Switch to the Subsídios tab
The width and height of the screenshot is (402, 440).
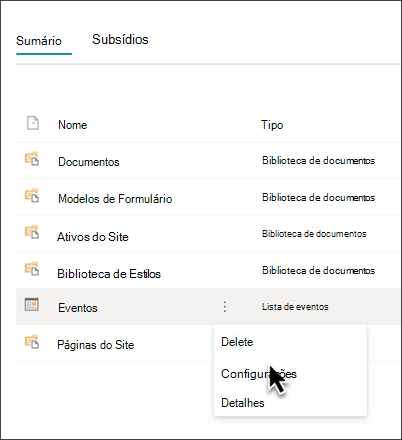(x=120, y=39)
